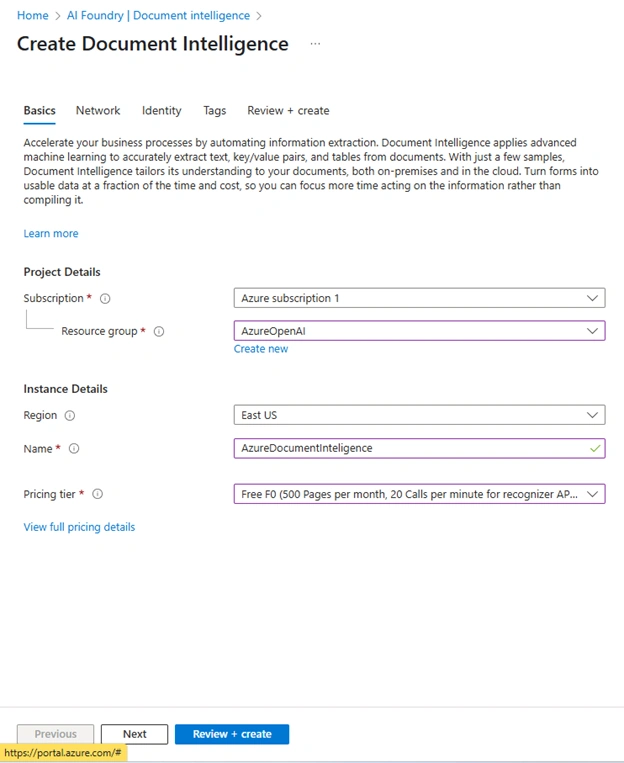Click the Previous button
The height and width of the screenshot is (763, 624).
(x=55, y=734)
